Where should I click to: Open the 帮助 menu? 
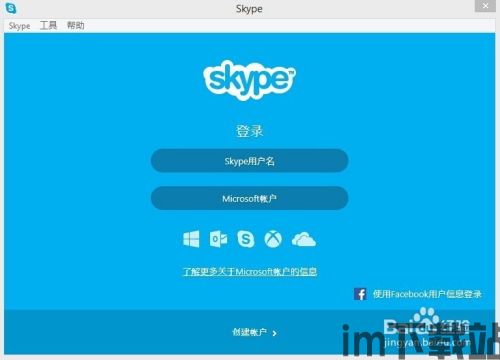(x=76, y=25)
